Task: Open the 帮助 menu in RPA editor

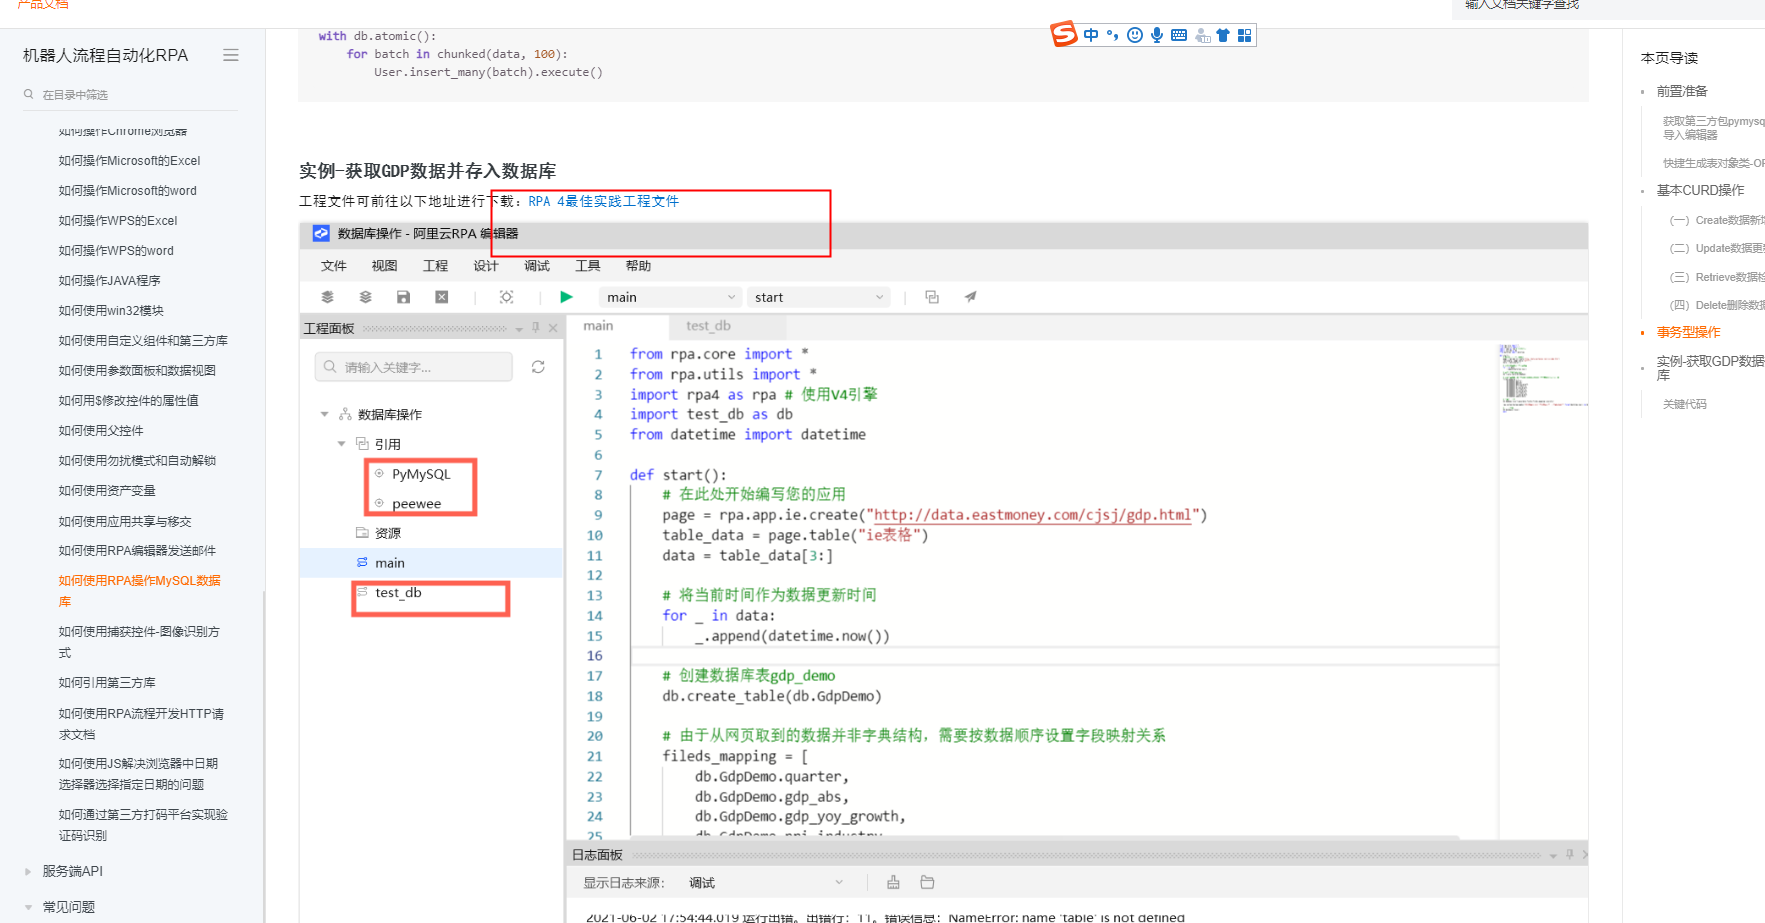Action: click(x=638, y=265)
